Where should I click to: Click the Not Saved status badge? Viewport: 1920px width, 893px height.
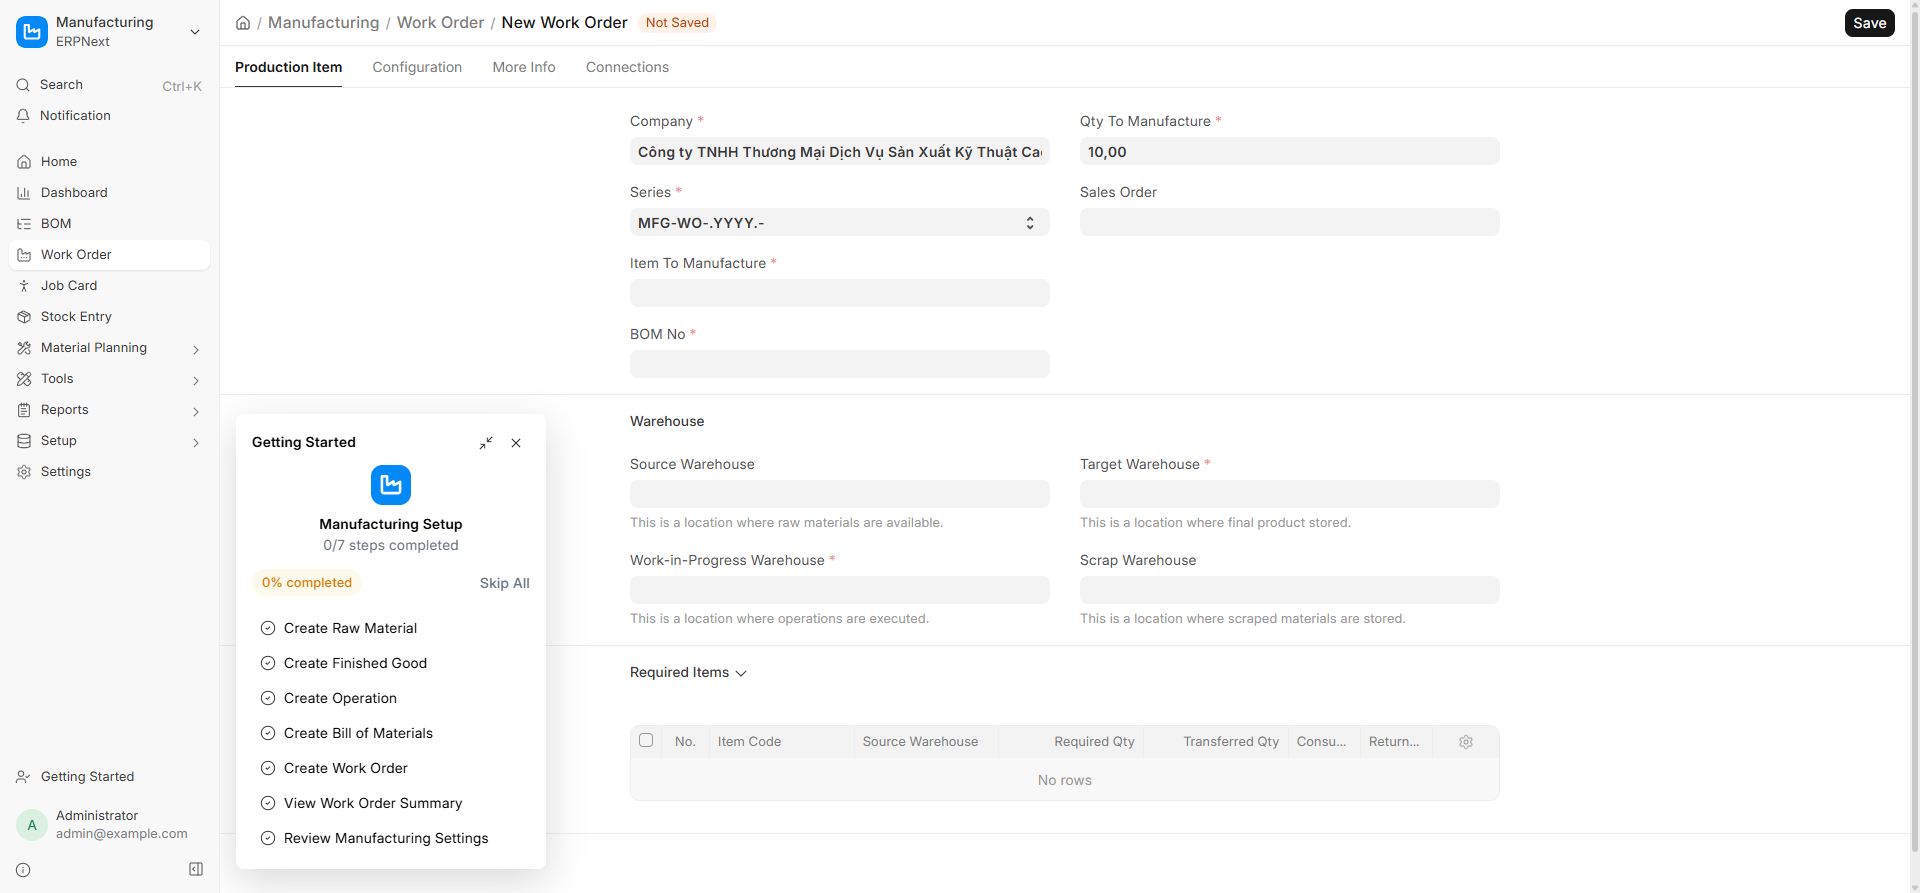pos(677,23)
